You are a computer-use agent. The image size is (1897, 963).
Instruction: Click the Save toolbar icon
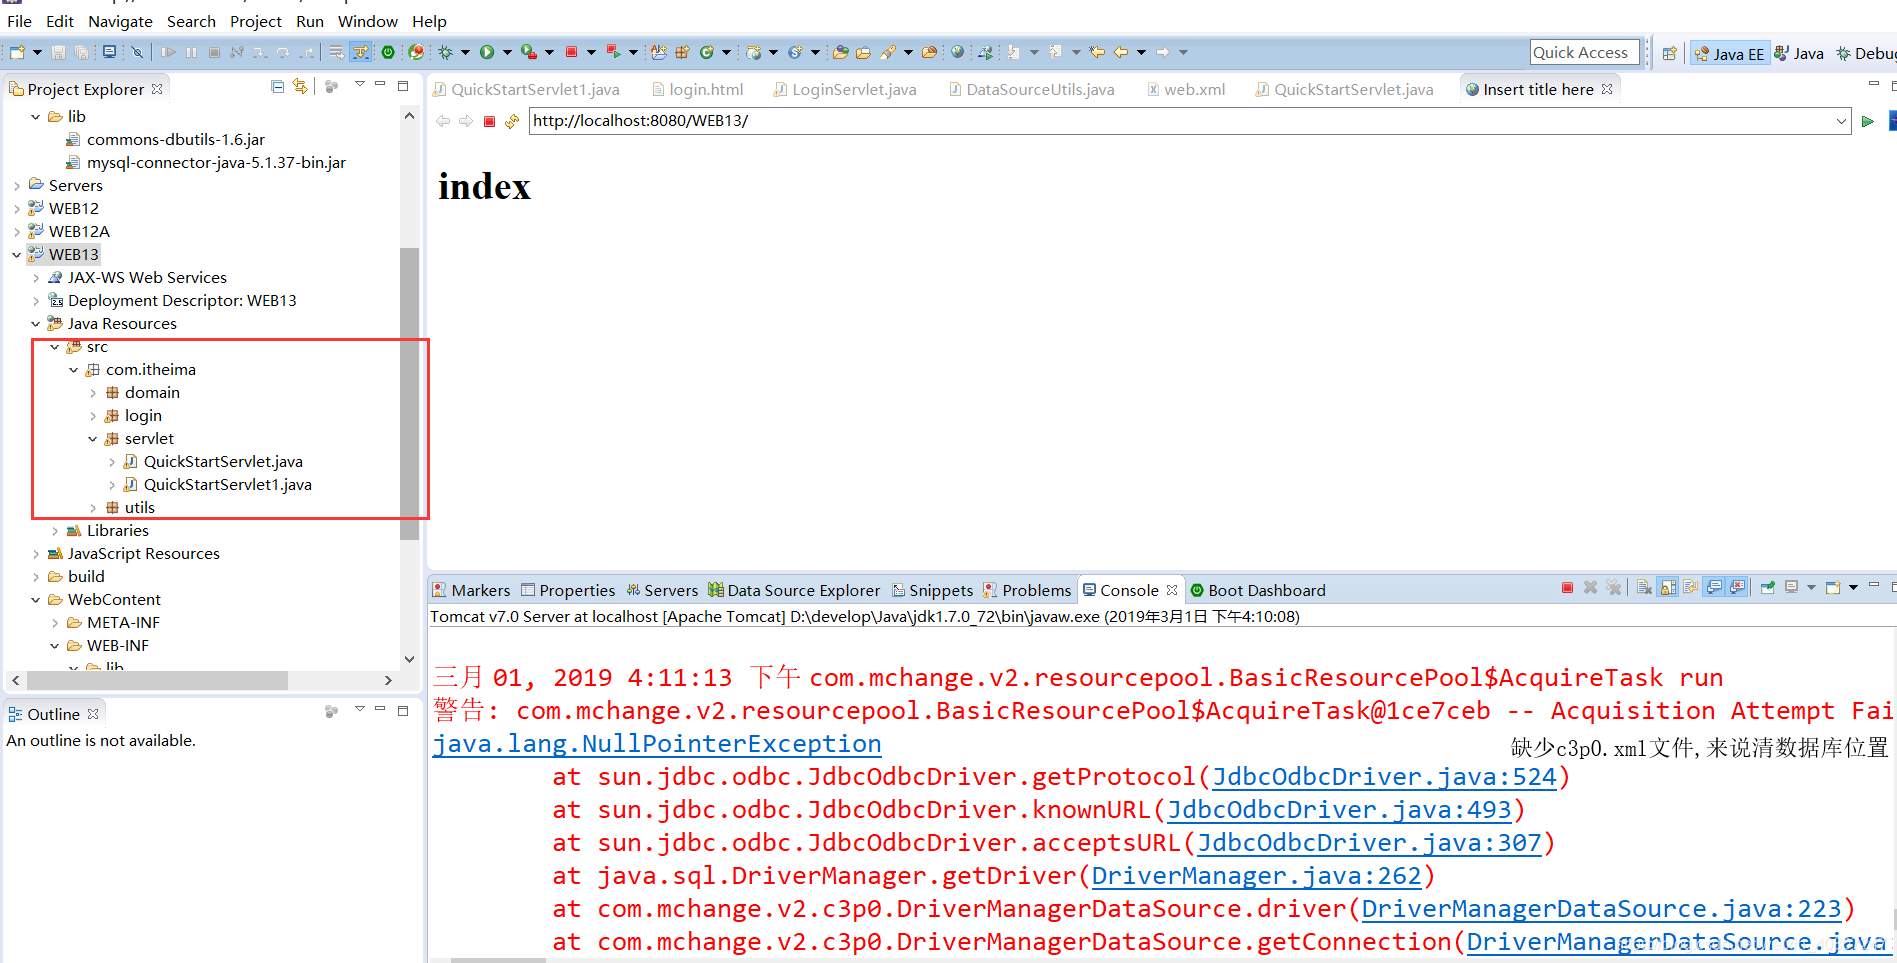(58, 52)
